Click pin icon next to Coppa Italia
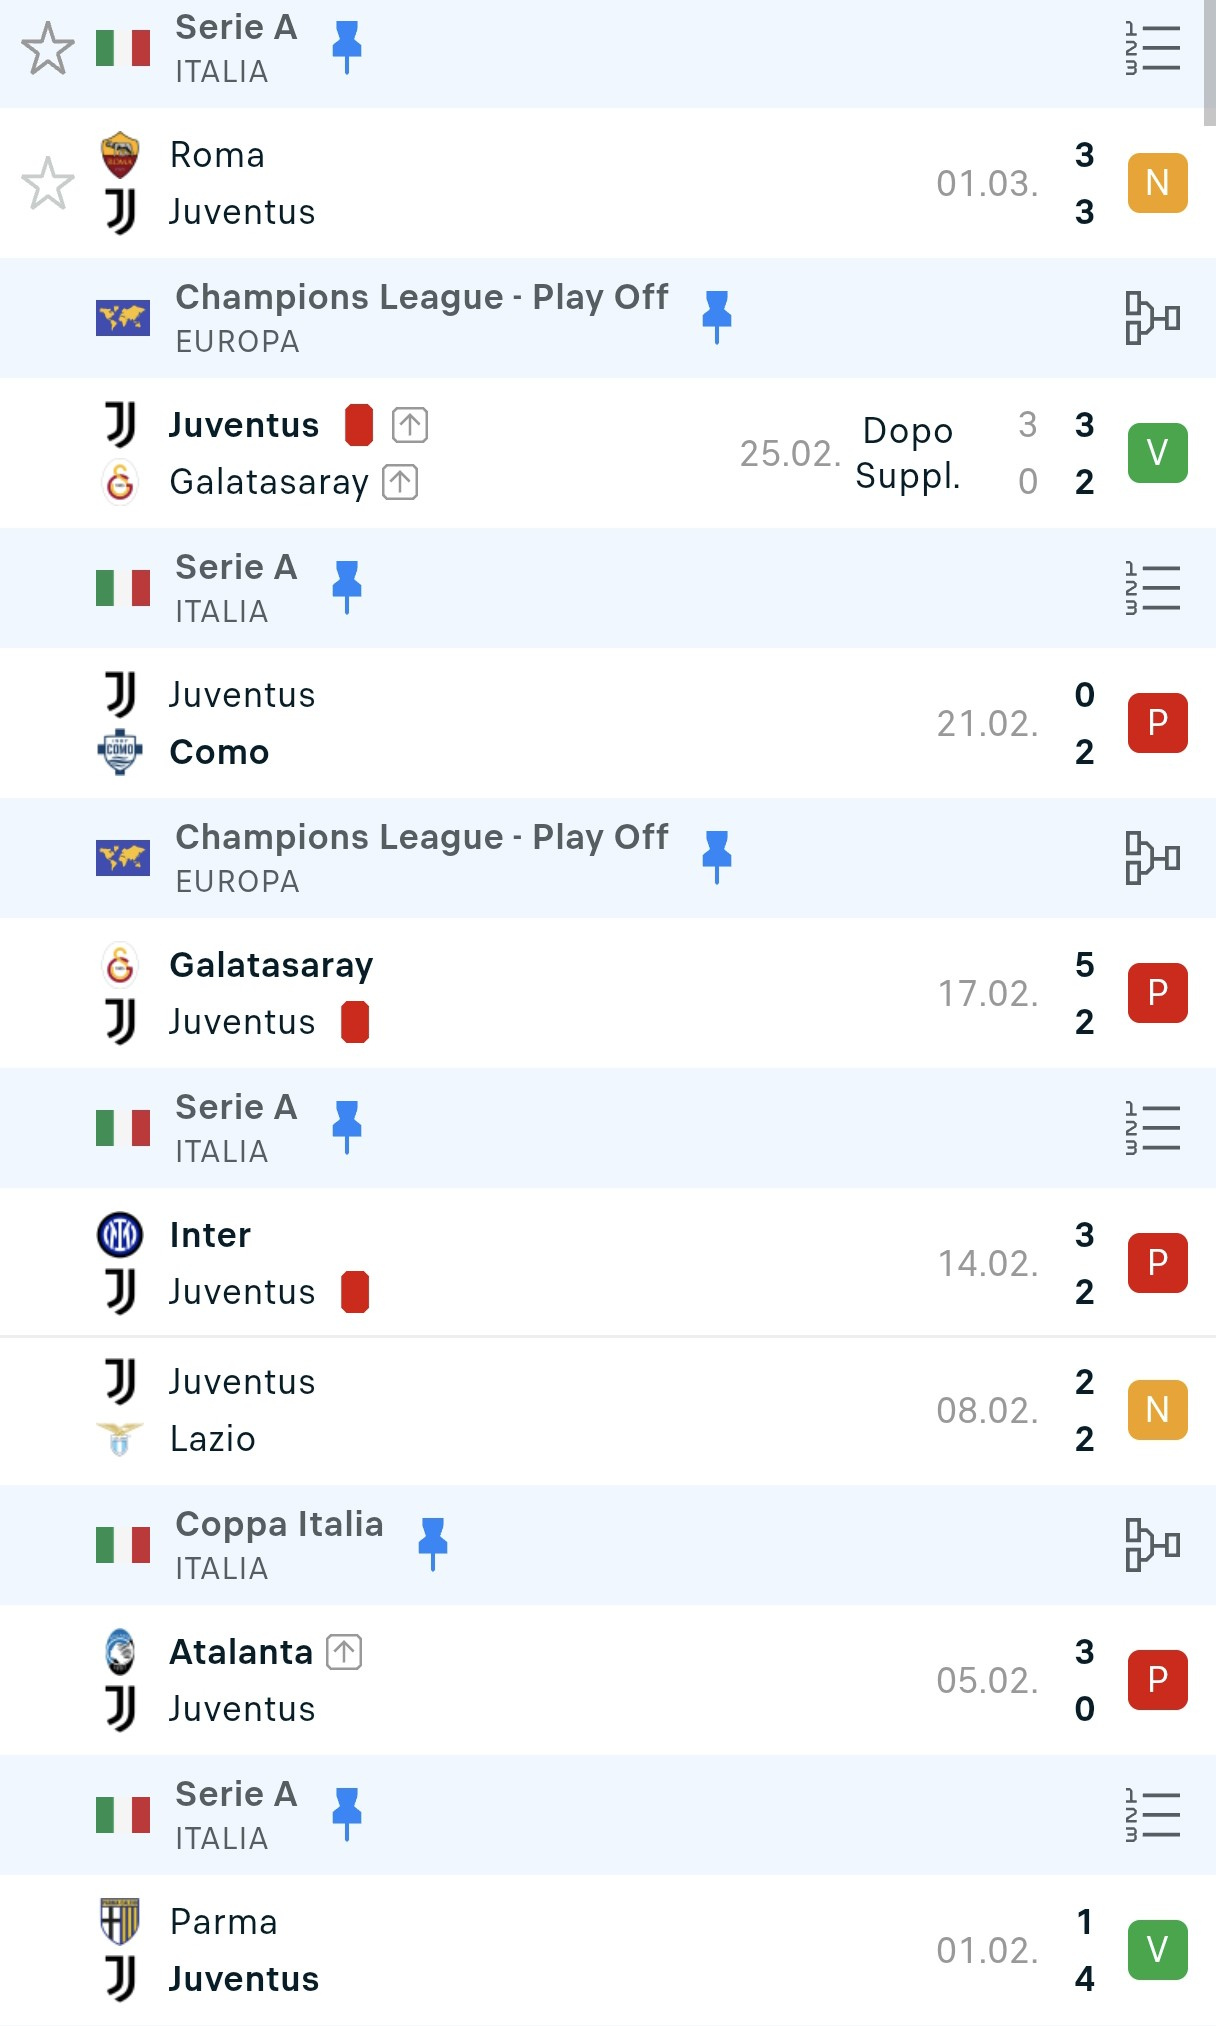 click(x=432, y=1543)
